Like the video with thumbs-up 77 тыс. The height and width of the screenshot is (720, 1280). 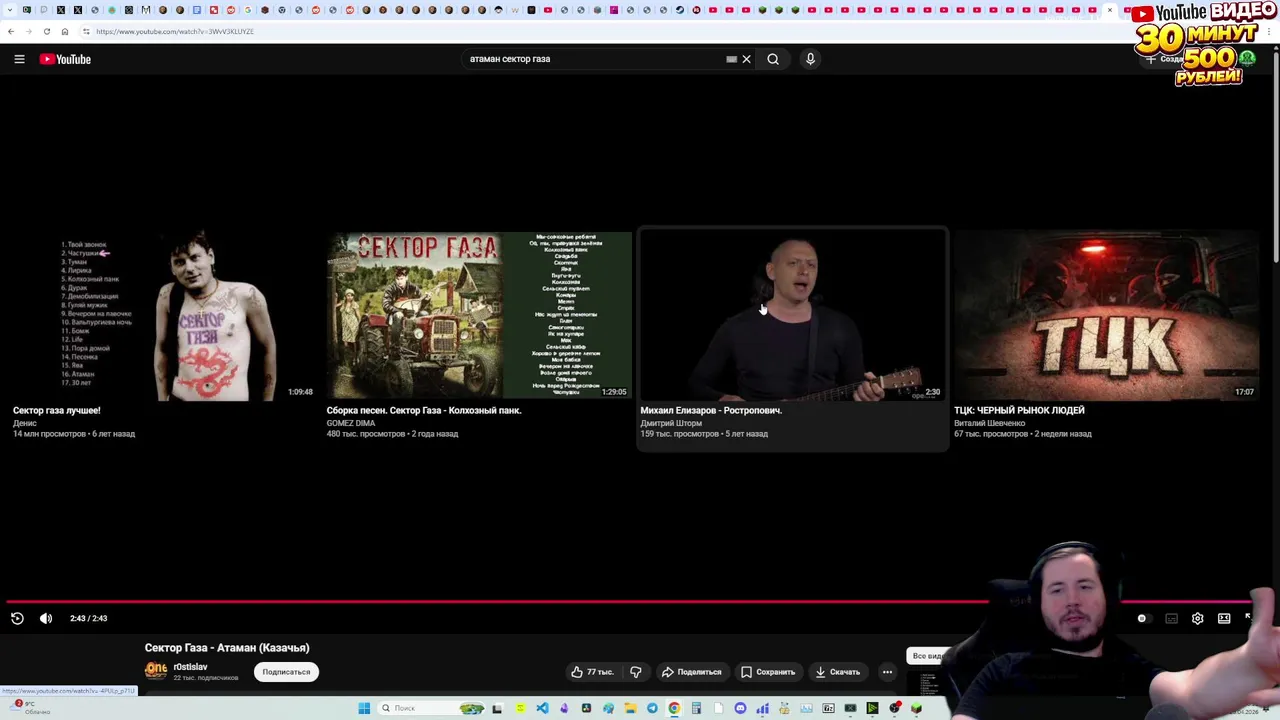click(592, 672)
